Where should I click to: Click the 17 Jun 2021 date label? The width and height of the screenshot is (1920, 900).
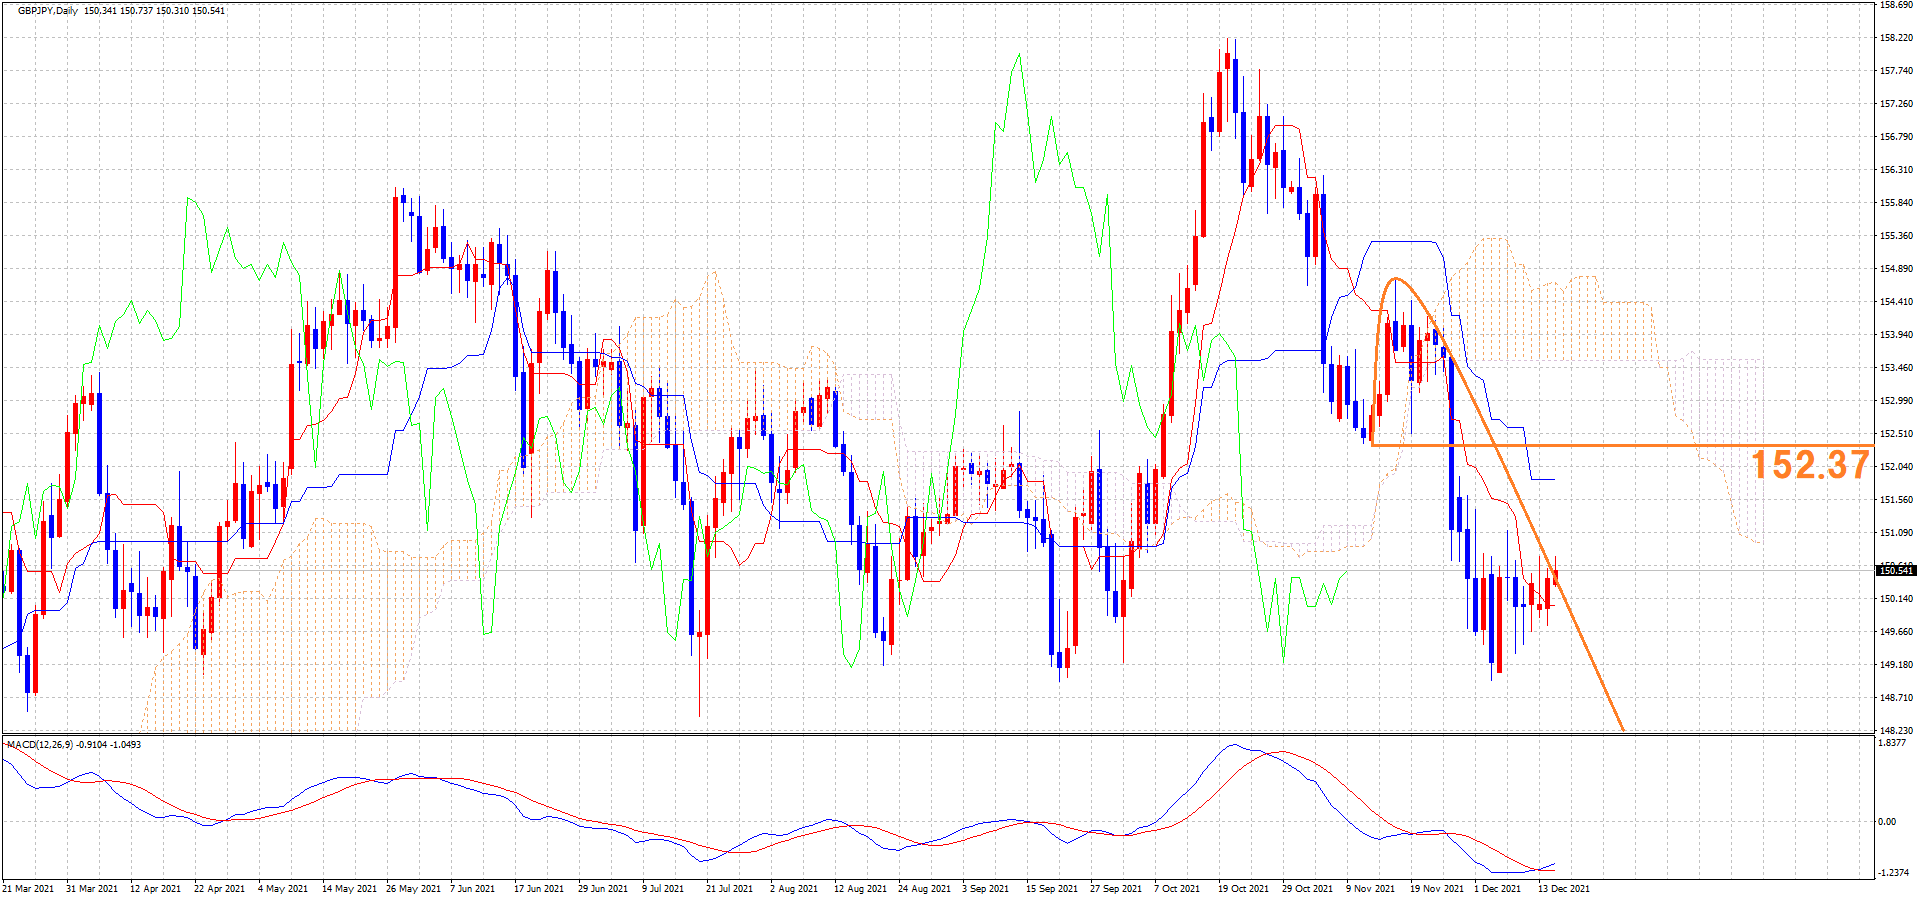[x=539, y=889]
